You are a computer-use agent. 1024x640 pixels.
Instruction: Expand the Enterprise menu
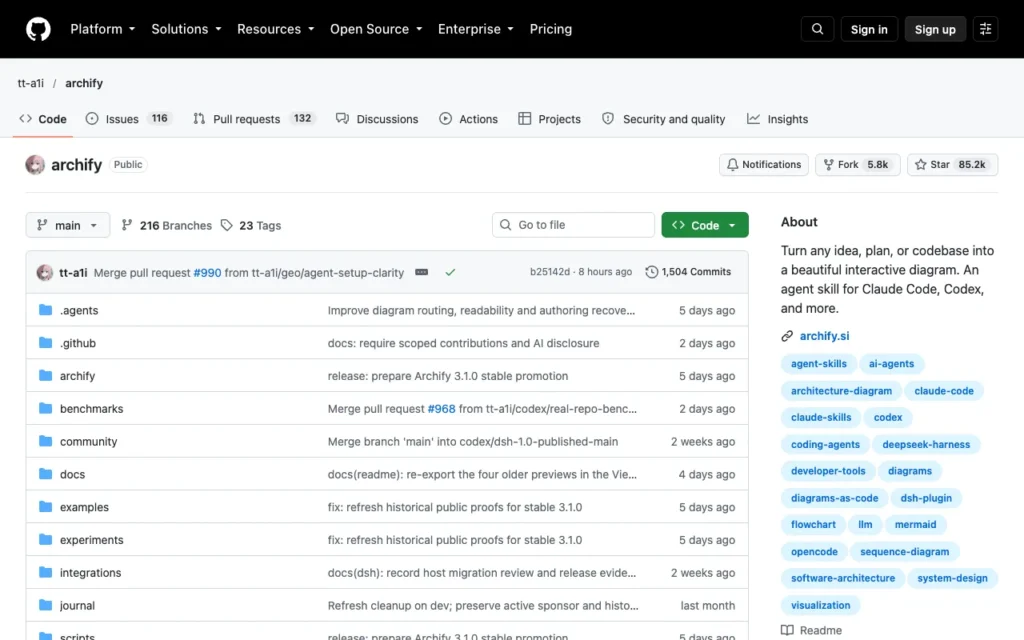click(475, 29)
